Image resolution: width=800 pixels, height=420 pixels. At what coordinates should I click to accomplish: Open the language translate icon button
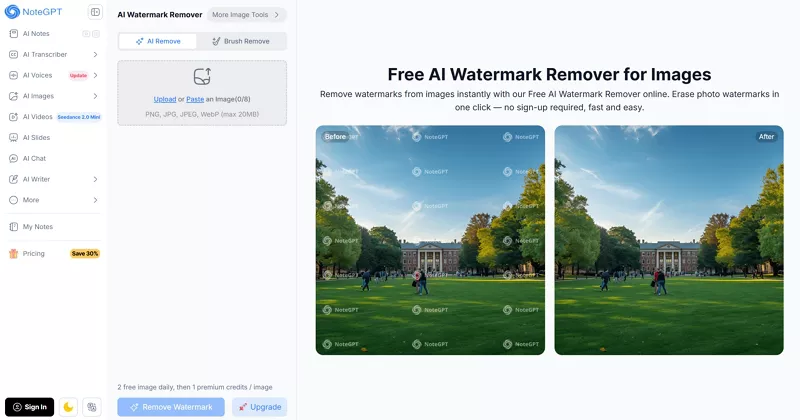point(92,407)
